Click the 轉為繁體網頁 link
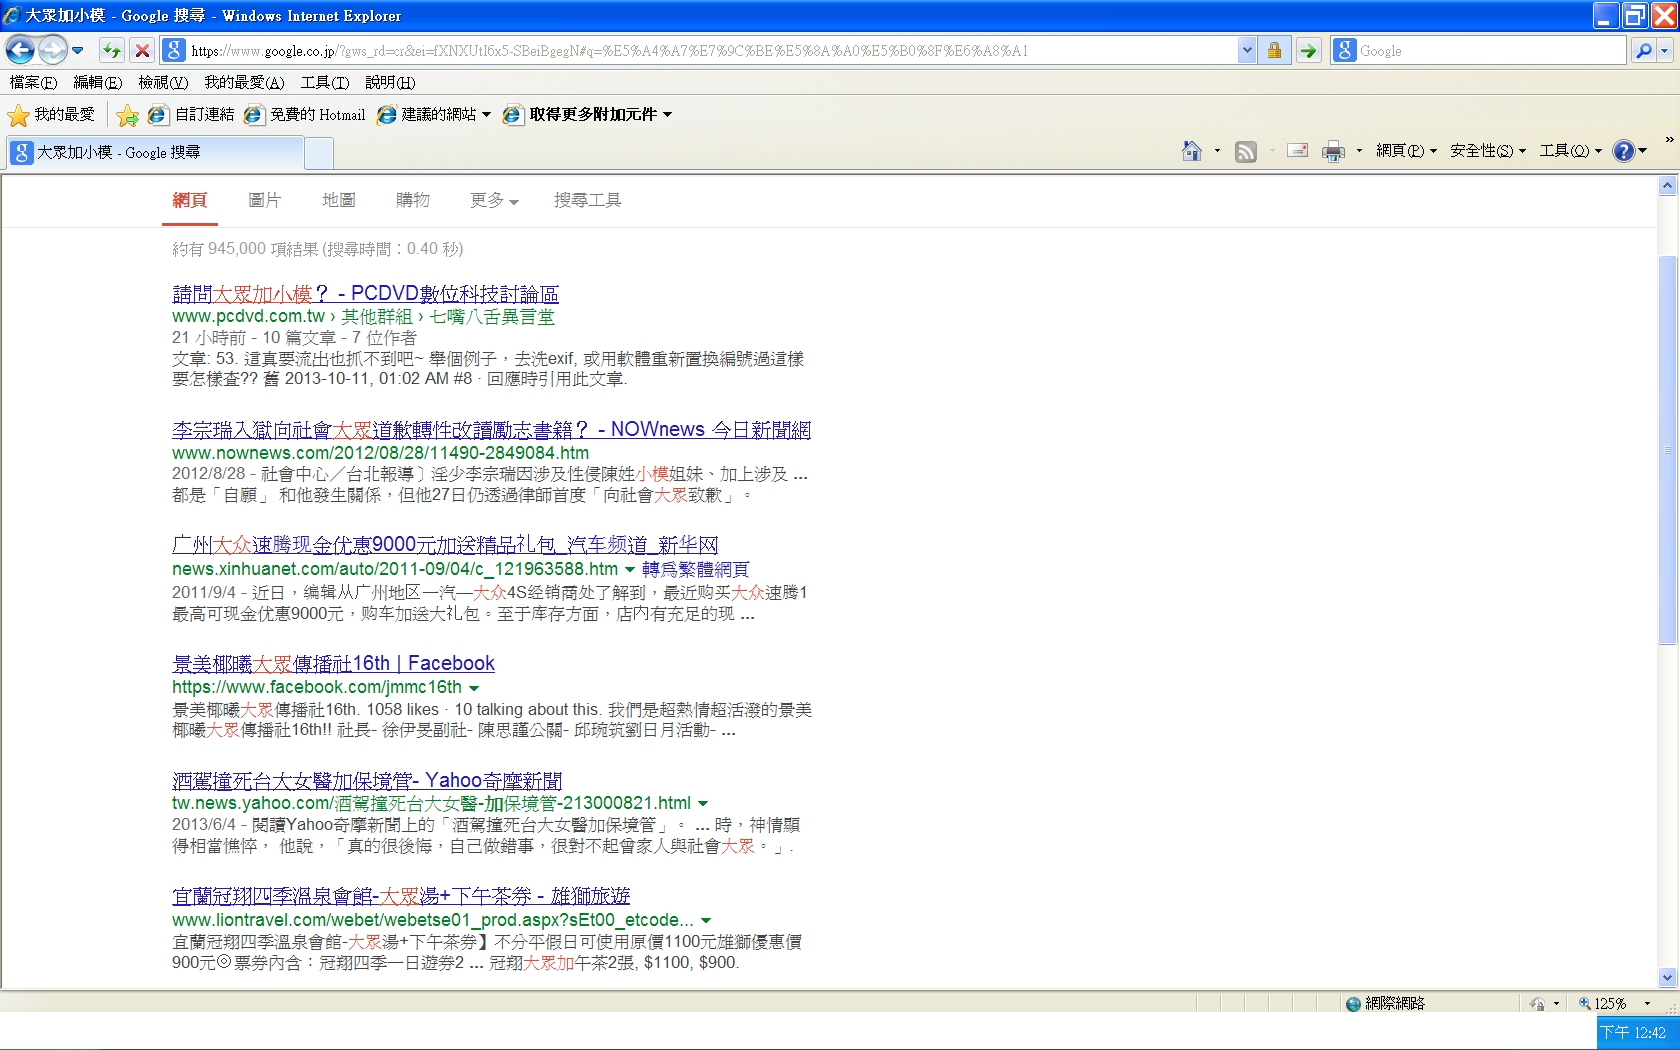Screen dimensions: 1680x1050 (695, 569)
